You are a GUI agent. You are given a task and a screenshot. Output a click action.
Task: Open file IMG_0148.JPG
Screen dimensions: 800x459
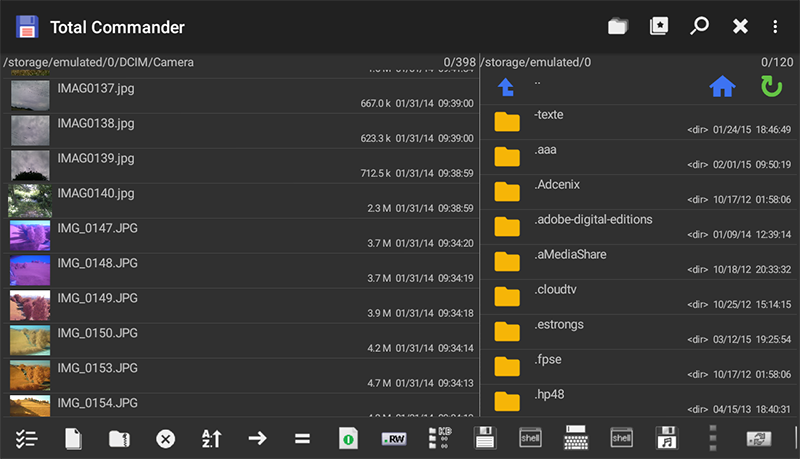tap(241, 271)
